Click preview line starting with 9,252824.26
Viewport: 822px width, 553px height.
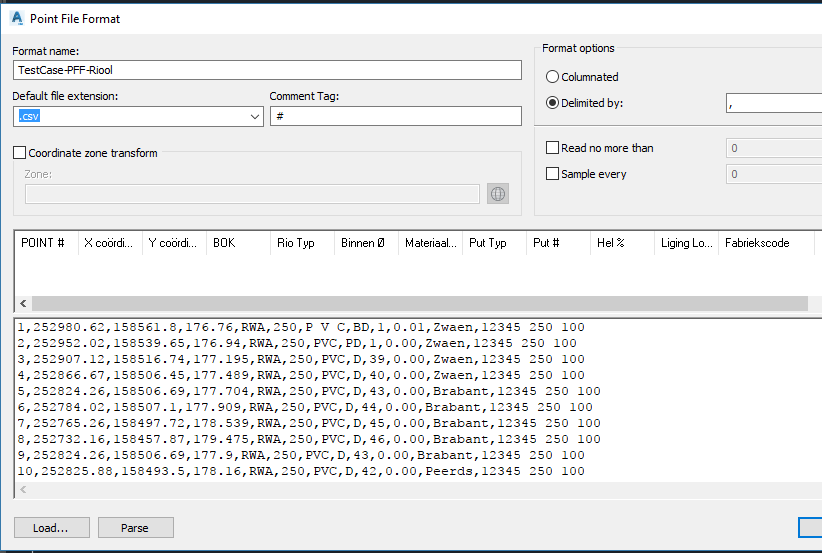pyautogui.click(x=301, y=456)
